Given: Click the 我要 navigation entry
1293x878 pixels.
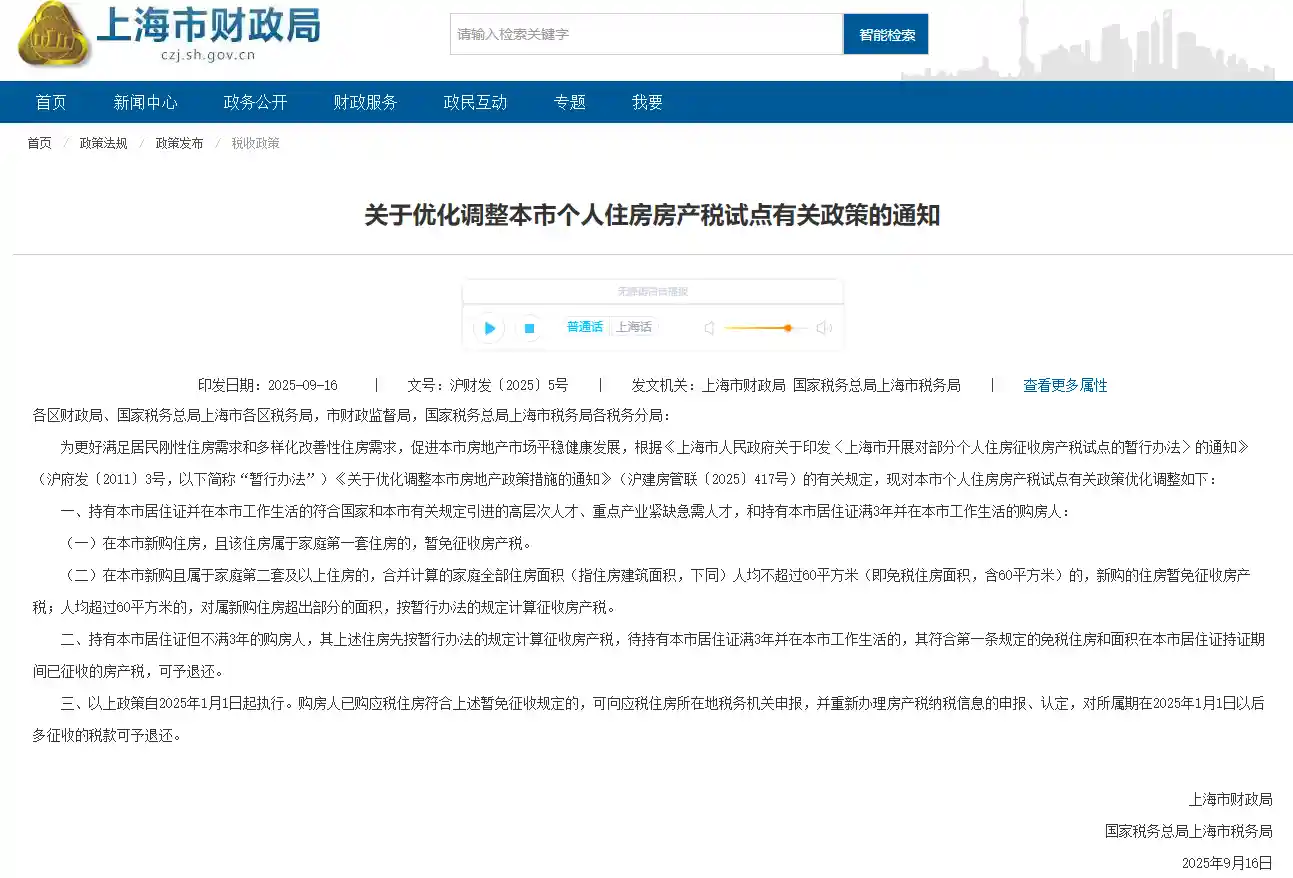Looking at the screenshot, I should [645, 101].
